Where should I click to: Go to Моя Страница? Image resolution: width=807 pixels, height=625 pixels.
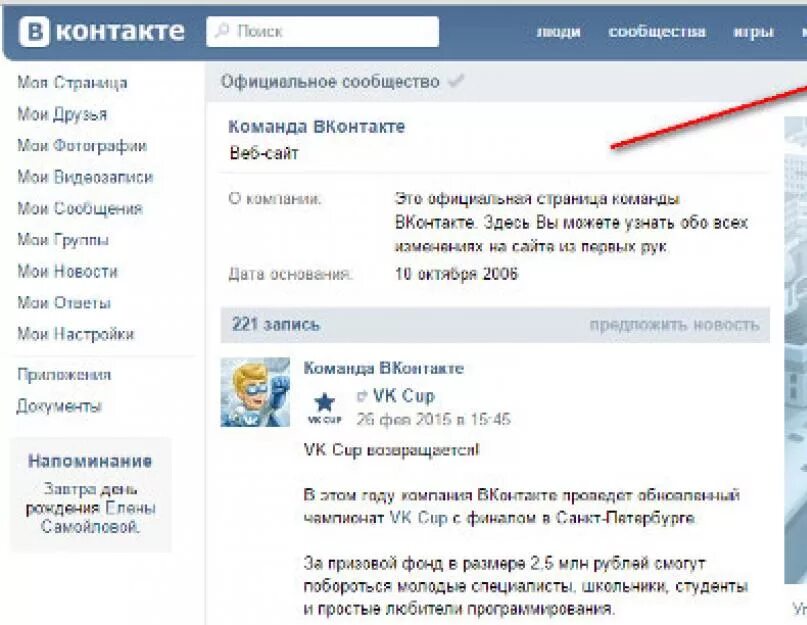(x=72, y=83)
